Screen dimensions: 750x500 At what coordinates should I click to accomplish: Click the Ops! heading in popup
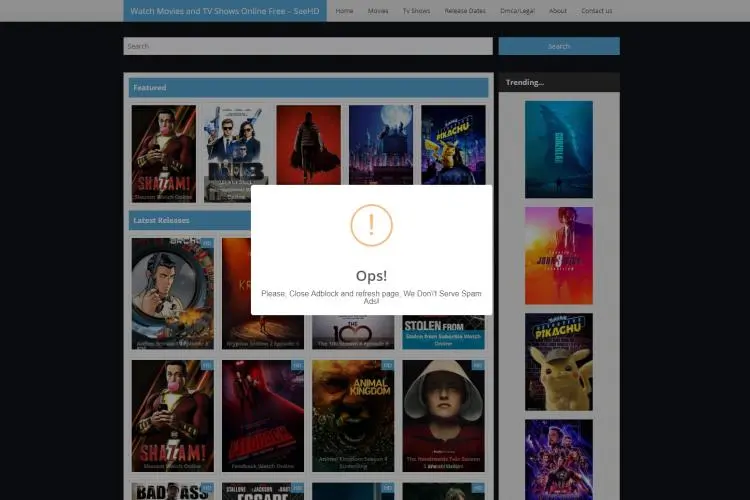(x=372, y=276)
